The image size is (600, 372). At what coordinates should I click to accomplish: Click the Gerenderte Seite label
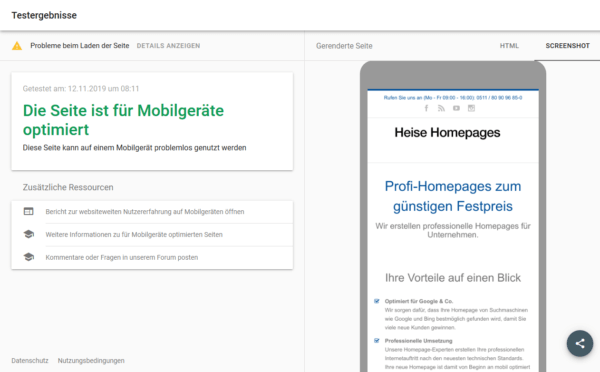coord(344,46)
